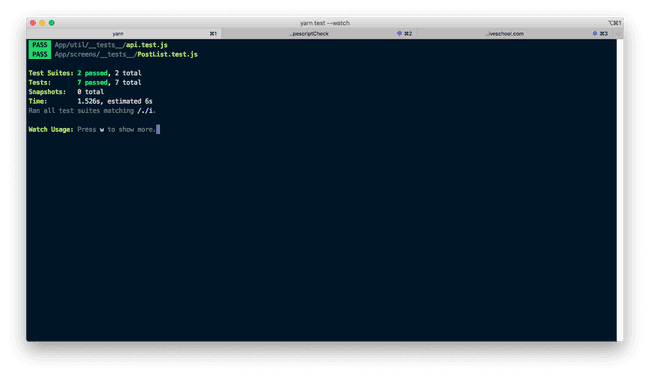Screen dimensions: 650x376
Task: Click the window title "yarn test --watch"
Action: click(325, 23)
